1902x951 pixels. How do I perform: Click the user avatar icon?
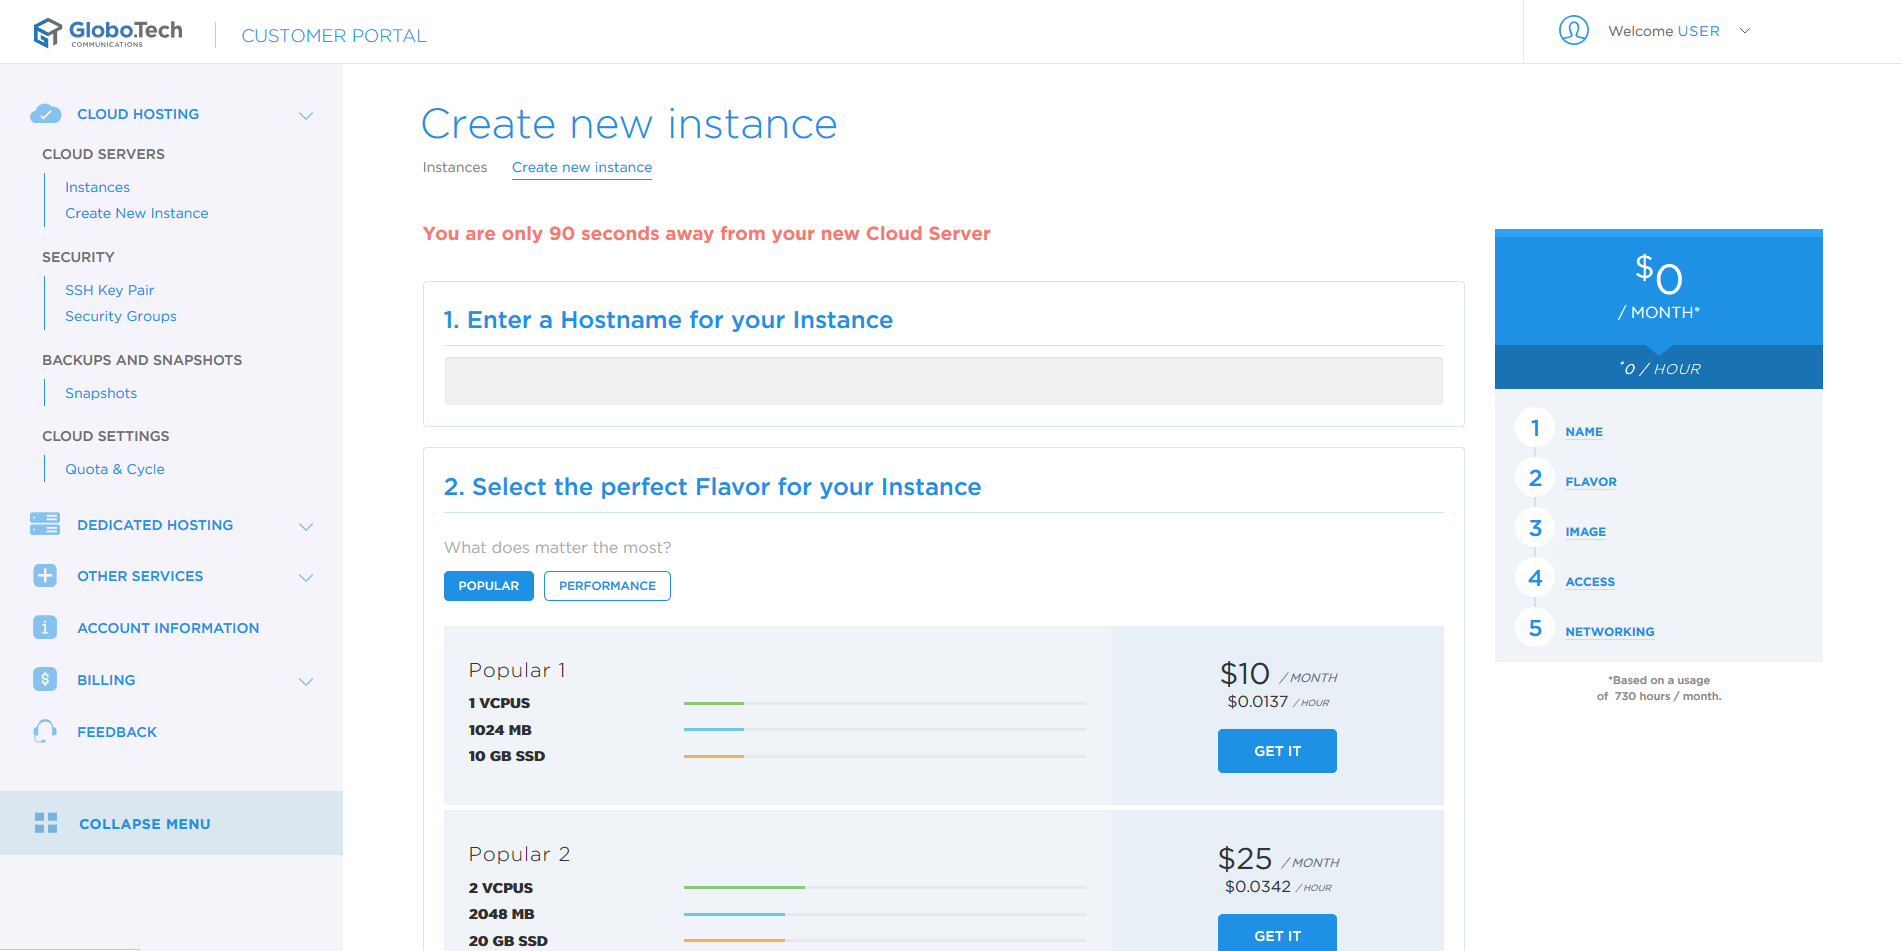tap(1574, 31)
